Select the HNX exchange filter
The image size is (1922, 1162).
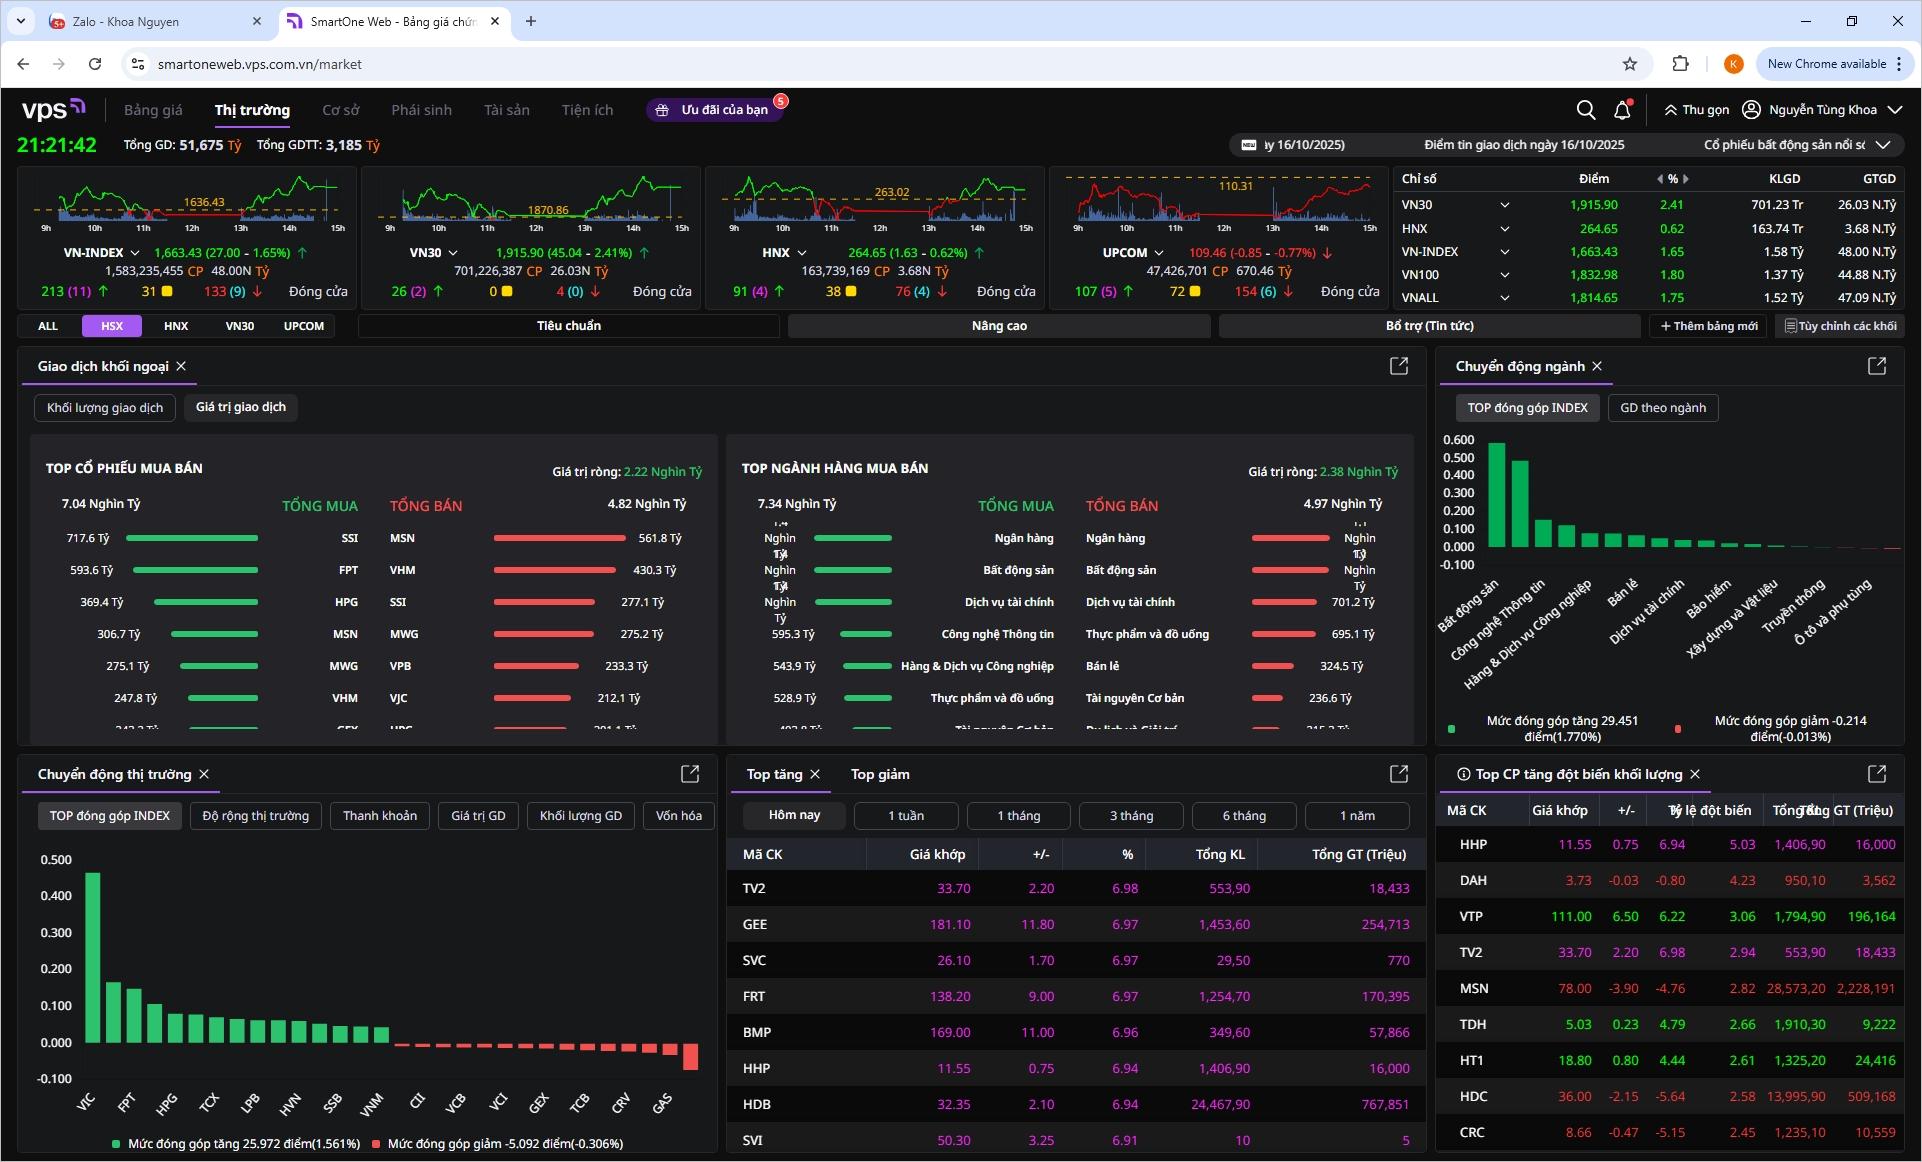pos(176,326)
